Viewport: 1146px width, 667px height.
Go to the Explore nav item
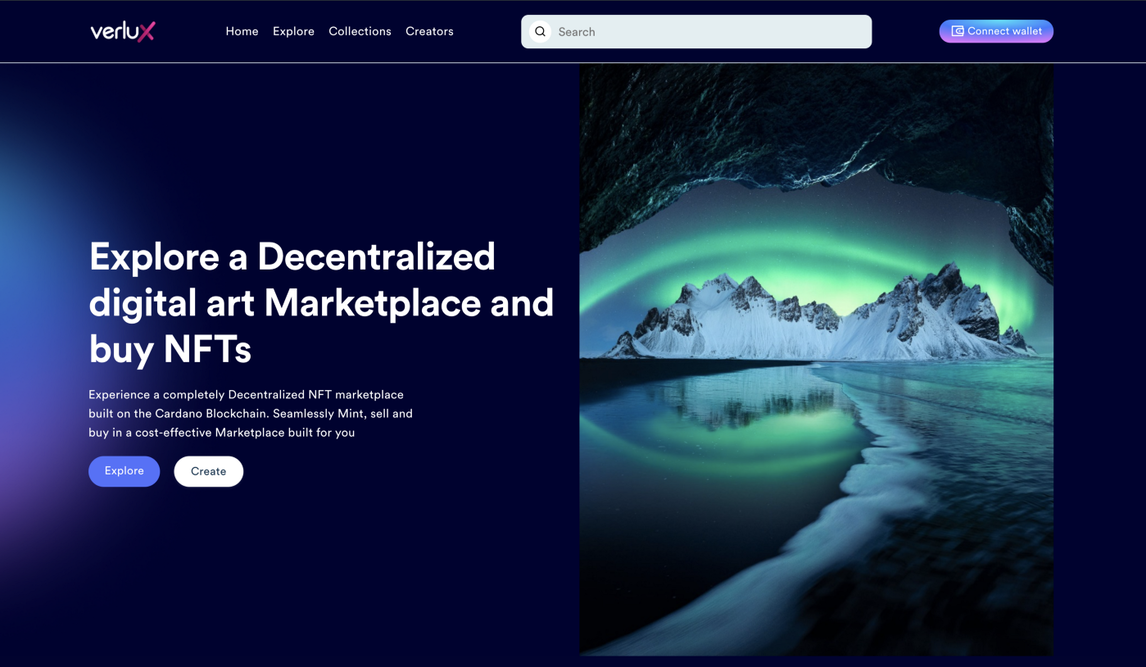294,31
